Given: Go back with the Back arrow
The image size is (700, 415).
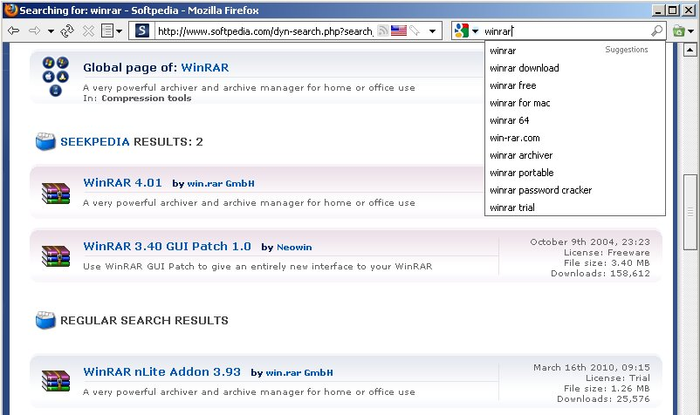Looking at the screenshot, I should [x=14, y=31].
